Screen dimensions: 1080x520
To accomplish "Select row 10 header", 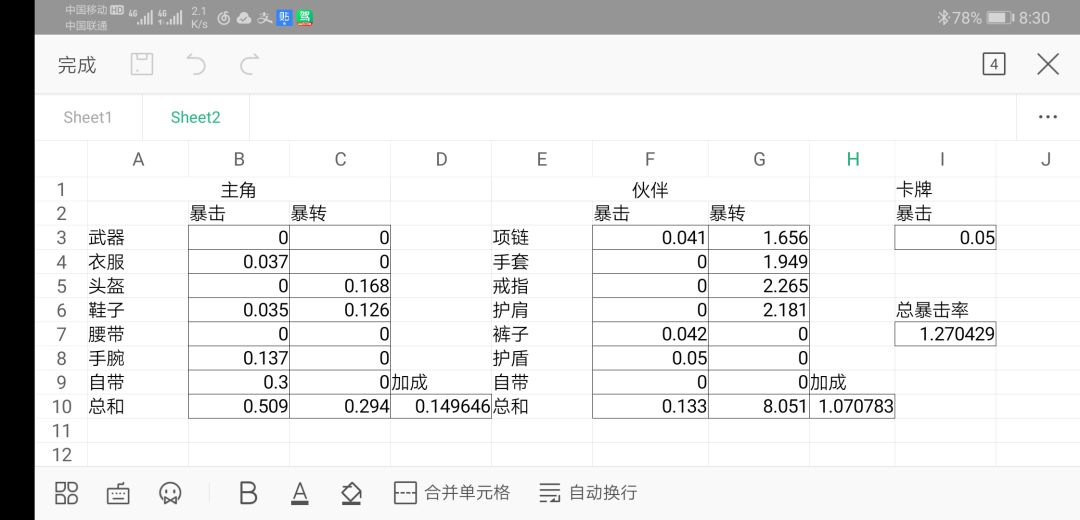I will pyautogui.click(x=61, y=406).
